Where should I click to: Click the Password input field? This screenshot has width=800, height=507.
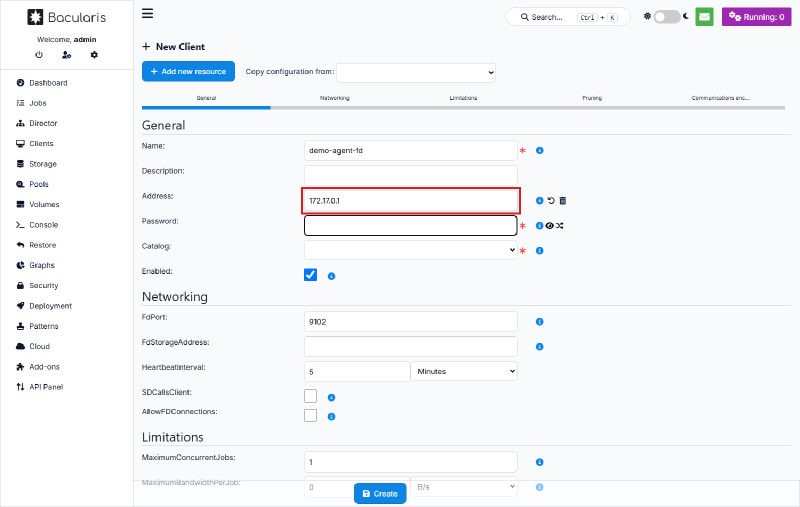tap(411, 225)
